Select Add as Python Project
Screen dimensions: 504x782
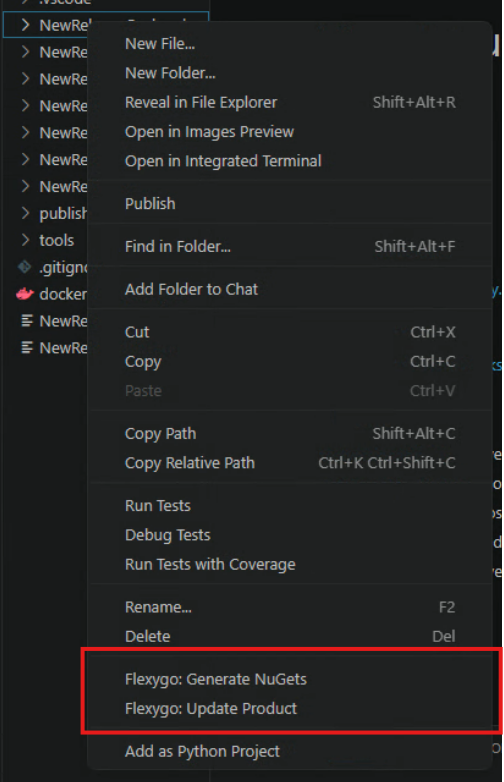click(x=202, y=751)
